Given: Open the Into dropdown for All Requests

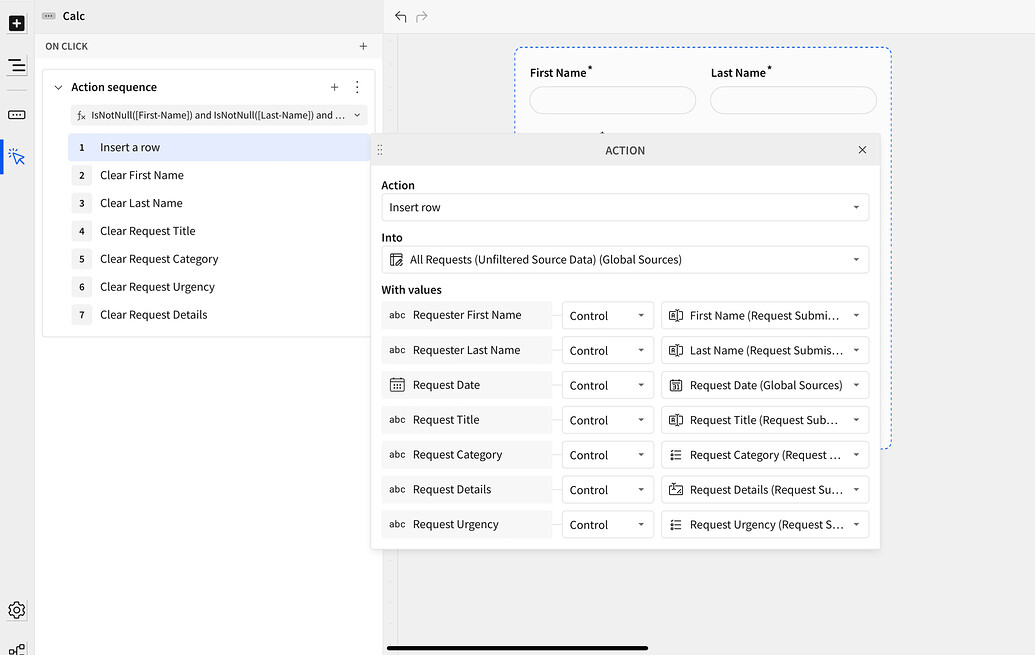Looking at the screenshot, I should [624, 259].
